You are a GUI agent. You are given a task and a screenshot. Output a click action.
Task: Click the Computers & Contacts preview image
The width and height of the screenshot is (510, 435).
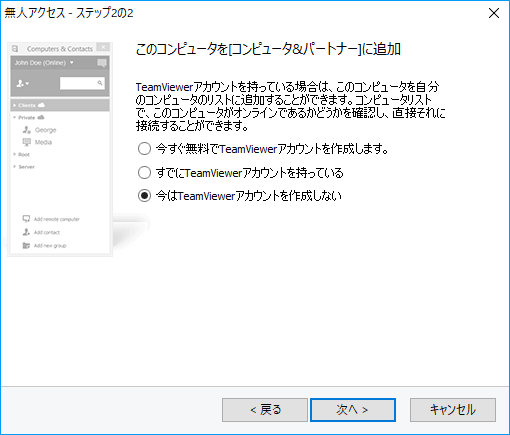point(60,149)
